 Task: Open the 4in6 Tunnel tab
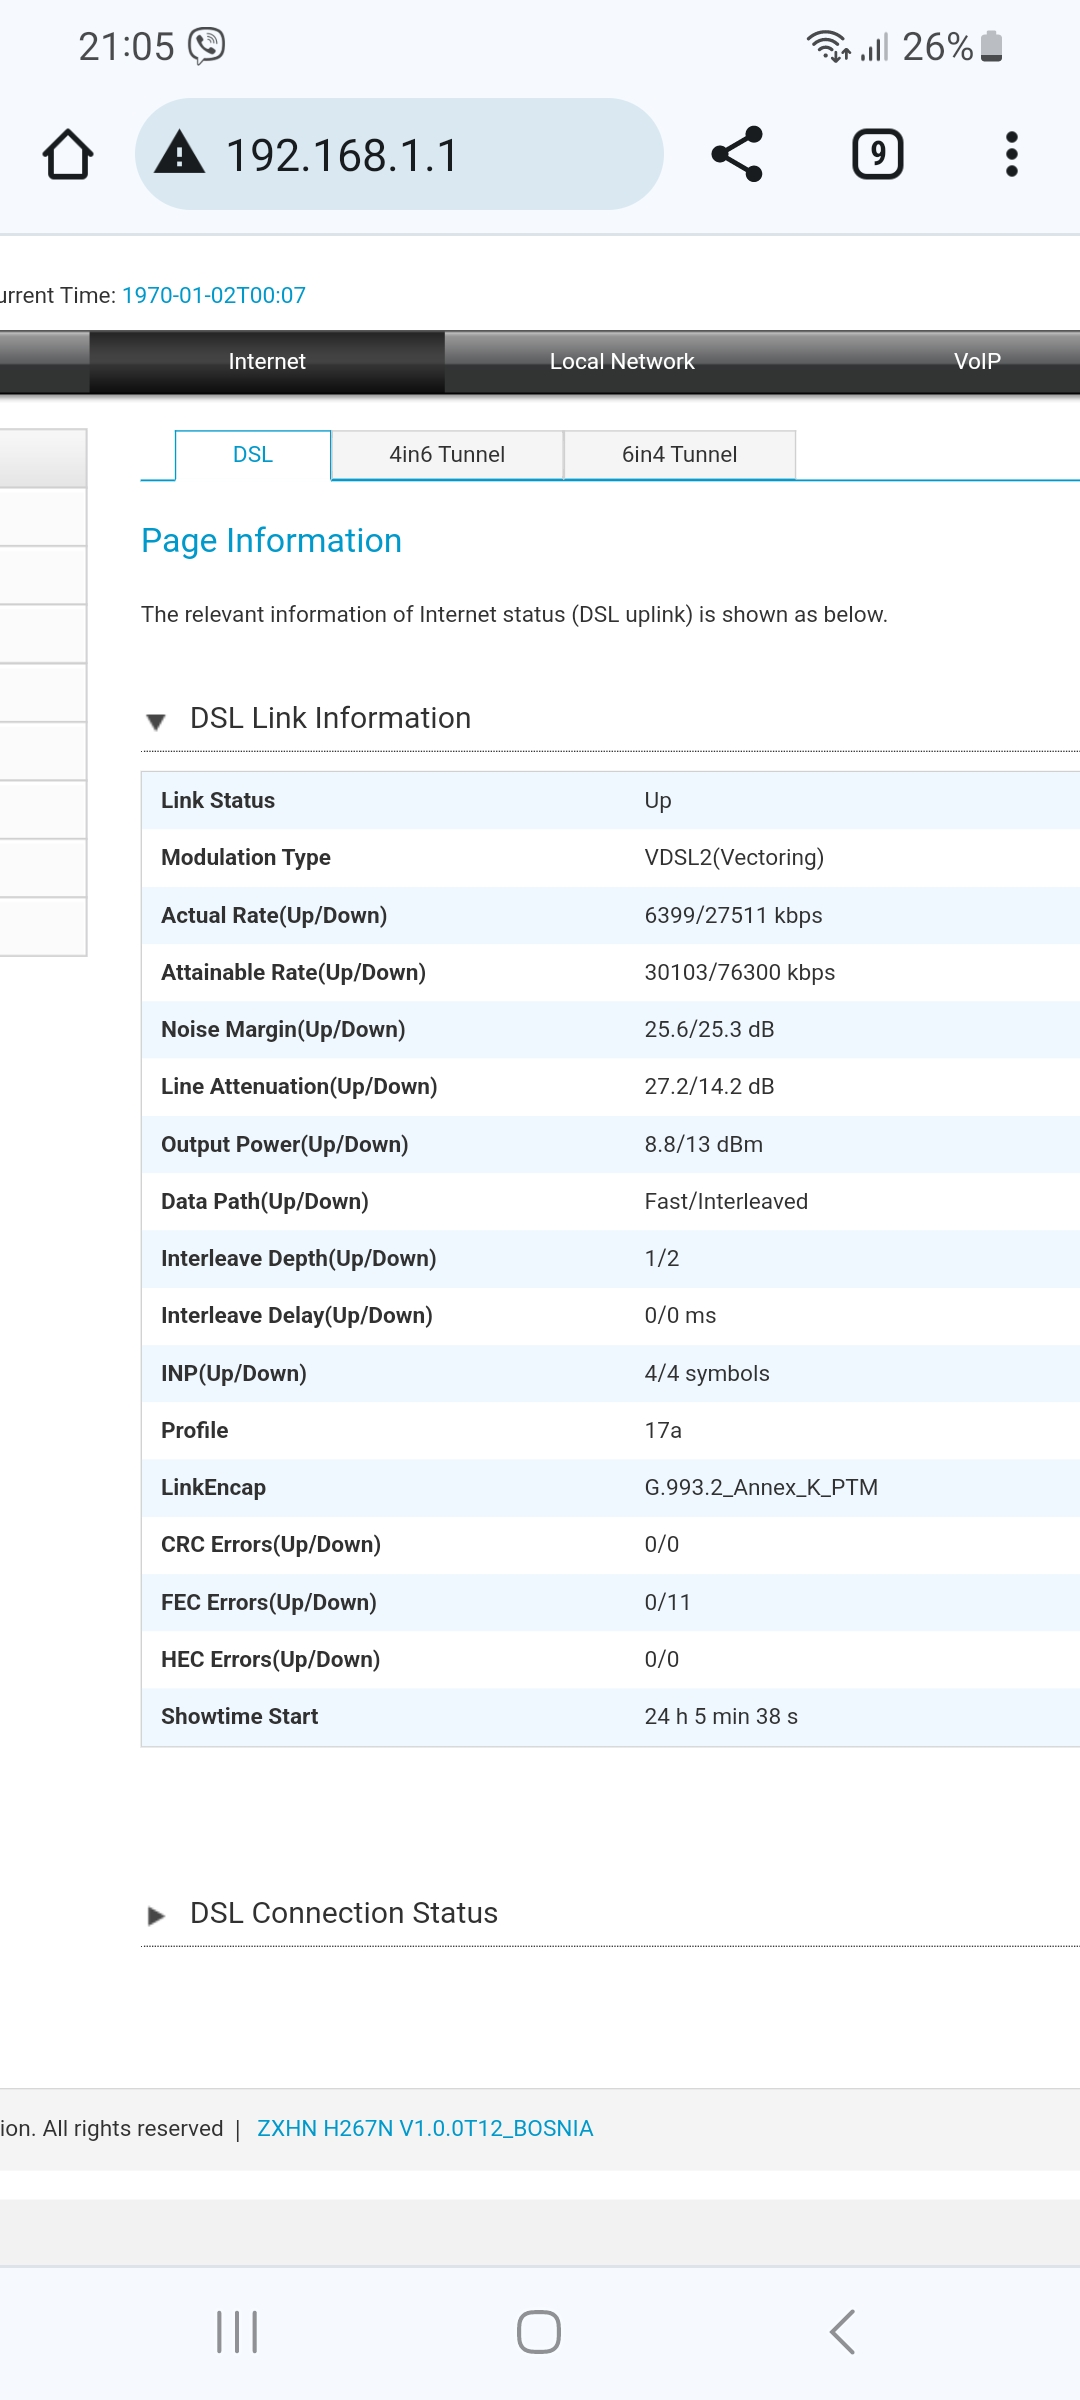tap(447, 455)
